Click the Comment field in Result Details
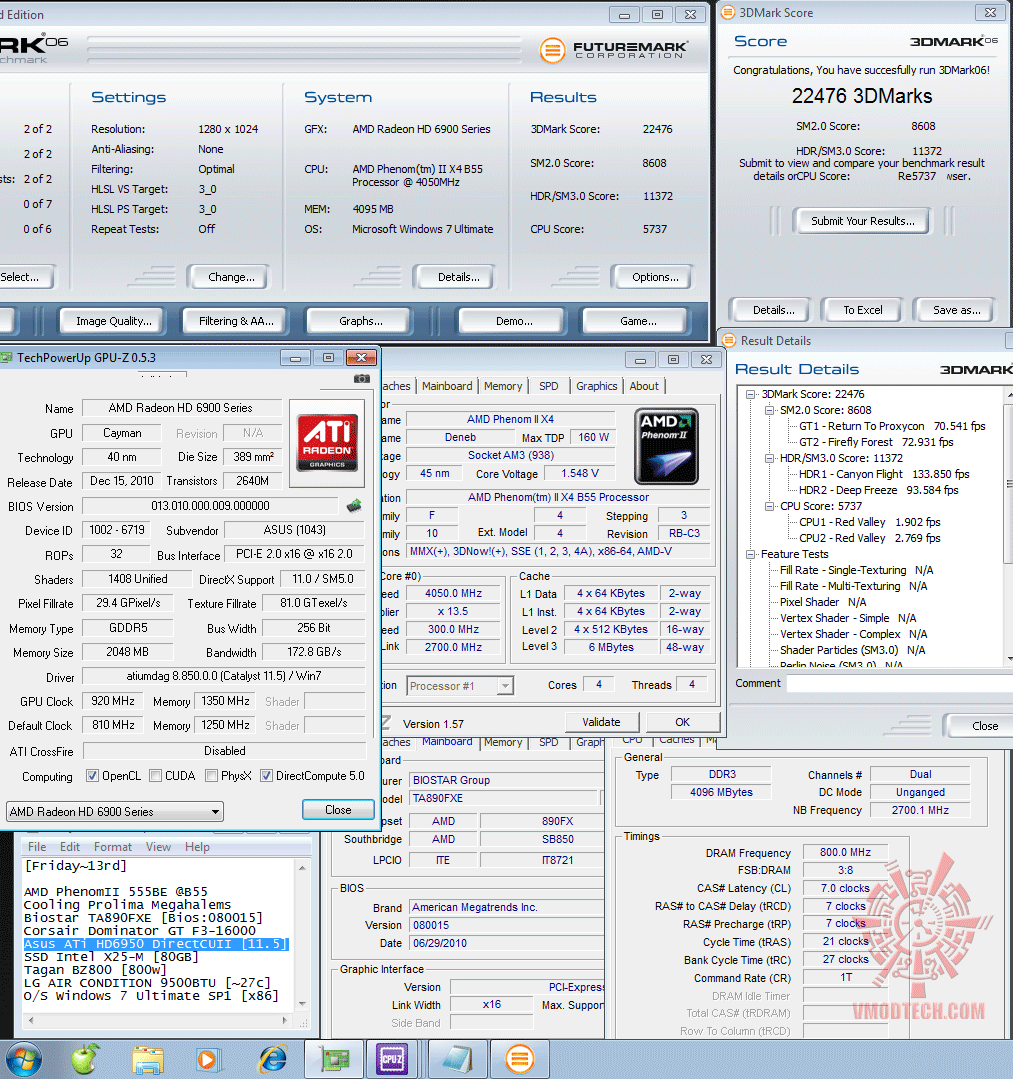Viewport: 1013px width, 1079px height. pos(899,683)
